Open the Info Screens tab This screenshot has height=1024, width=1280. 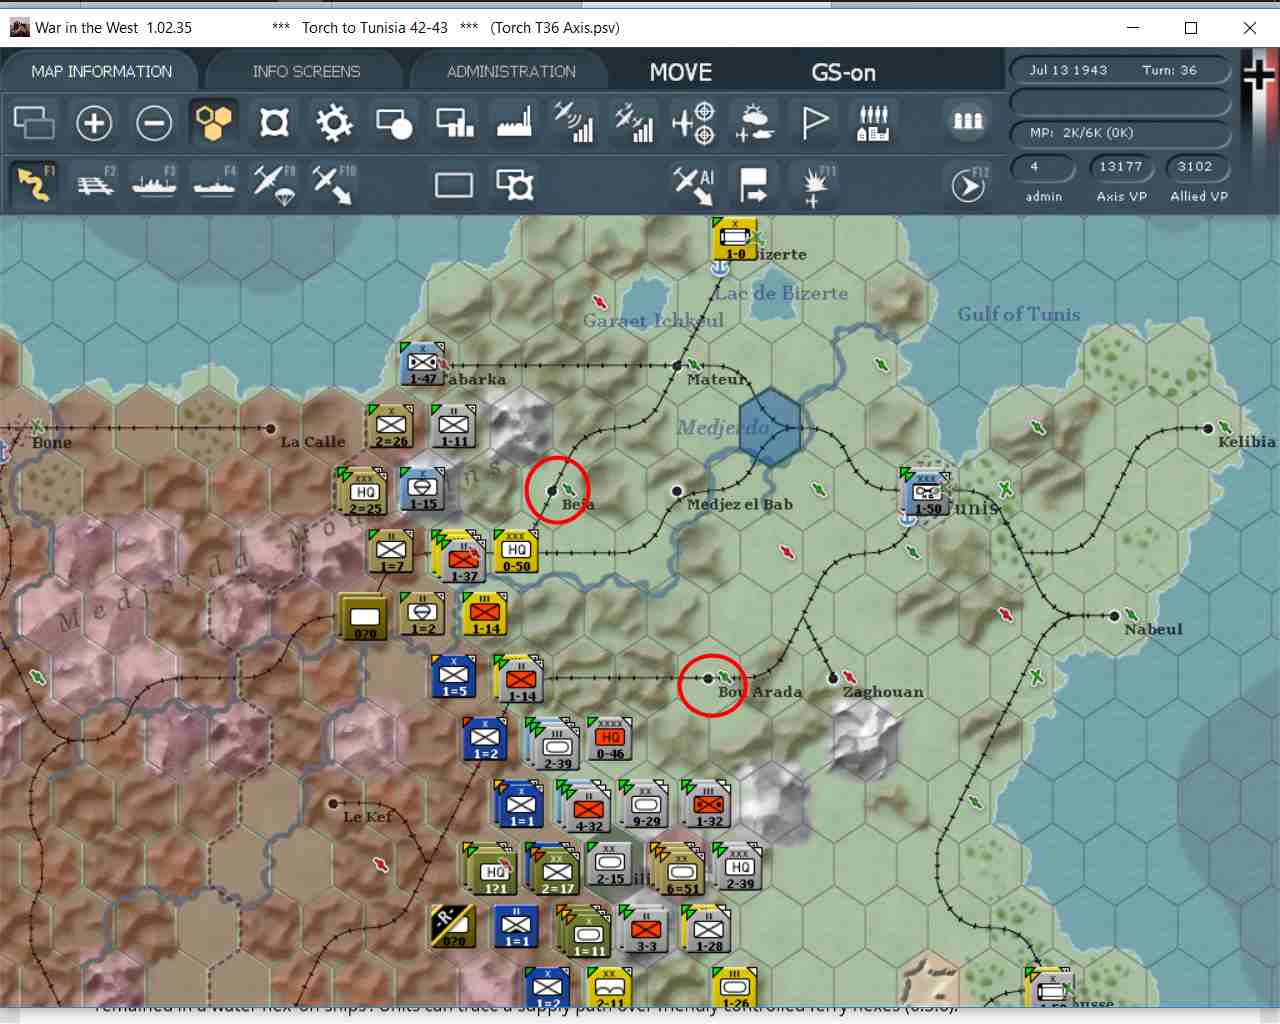tap(306, 72)
